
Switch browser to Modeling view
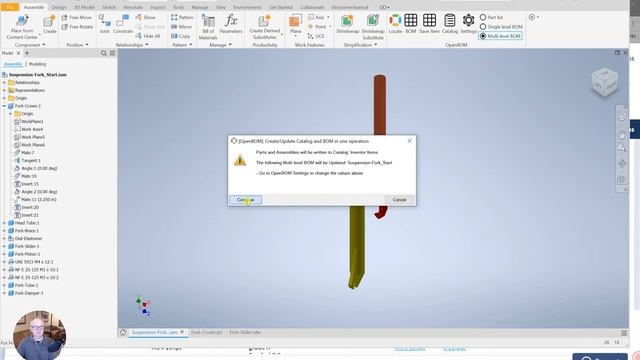click(37, 64)
